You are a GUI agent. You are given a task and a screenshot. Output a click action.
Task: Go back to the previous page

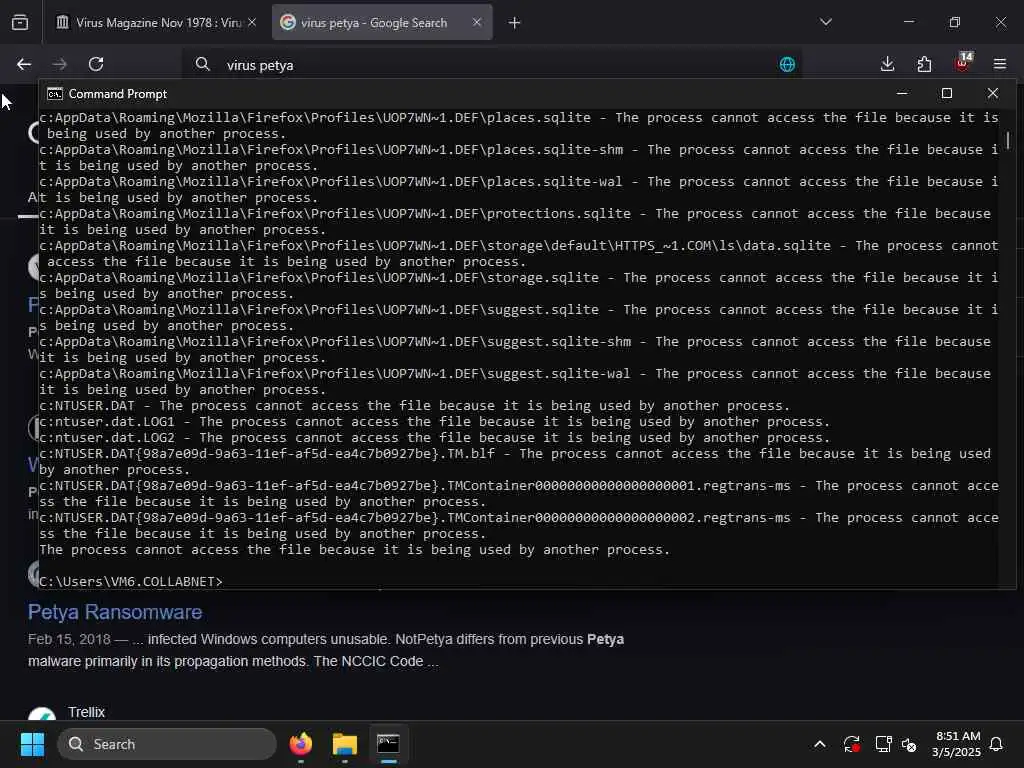[24, 64]
